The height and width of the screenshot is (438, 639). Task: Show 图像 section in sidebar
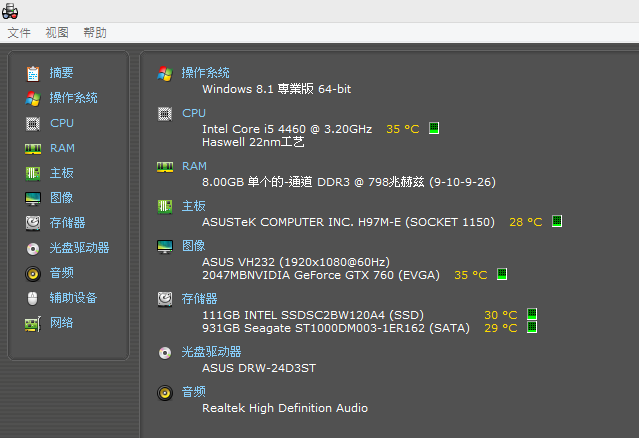pos(62,198)
